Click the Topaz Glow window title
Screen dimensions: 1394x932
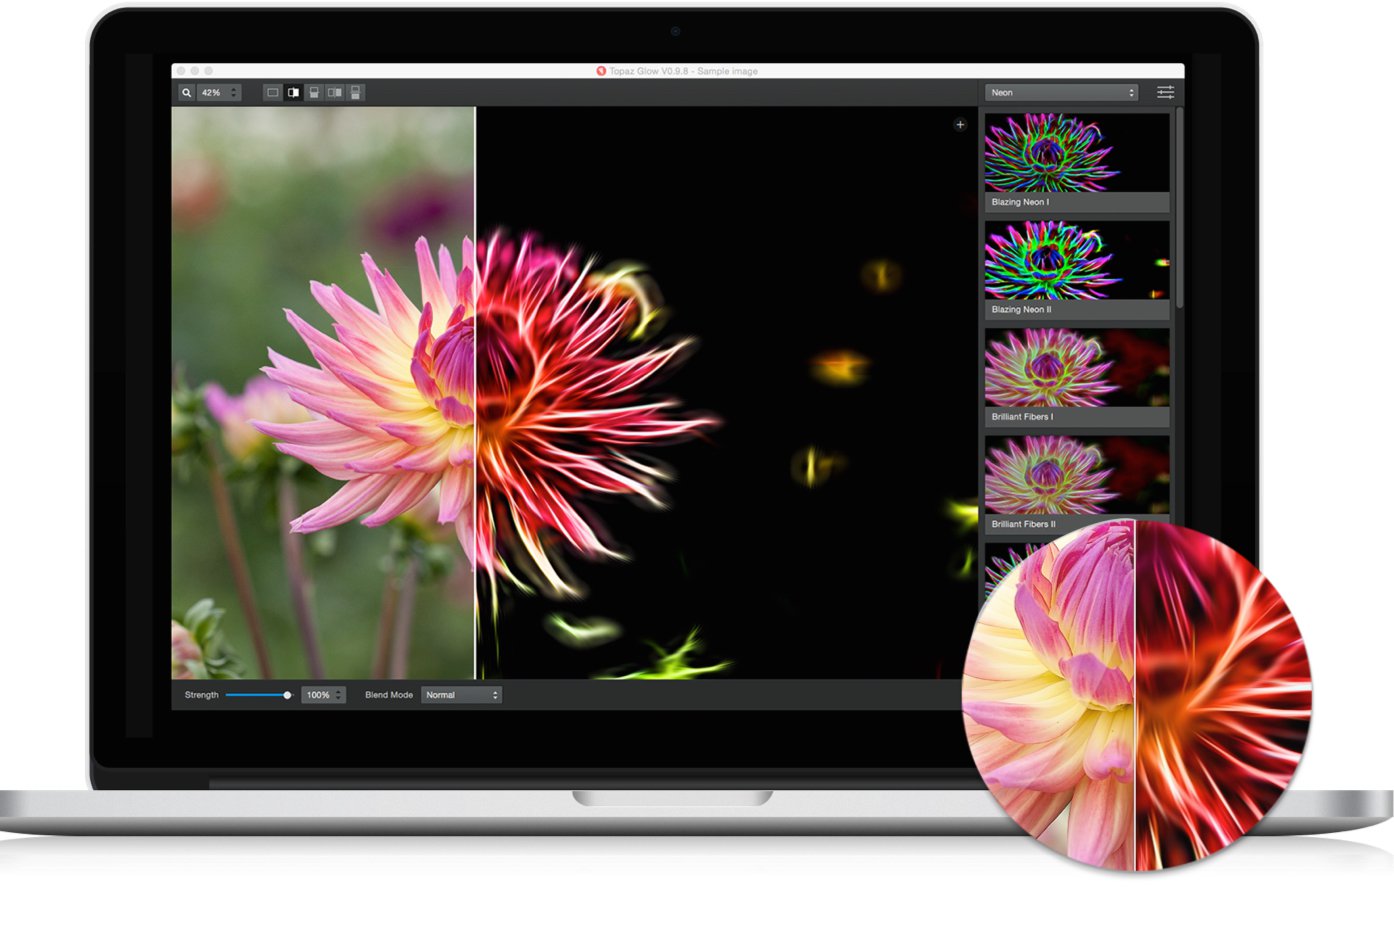click(684, 71)
